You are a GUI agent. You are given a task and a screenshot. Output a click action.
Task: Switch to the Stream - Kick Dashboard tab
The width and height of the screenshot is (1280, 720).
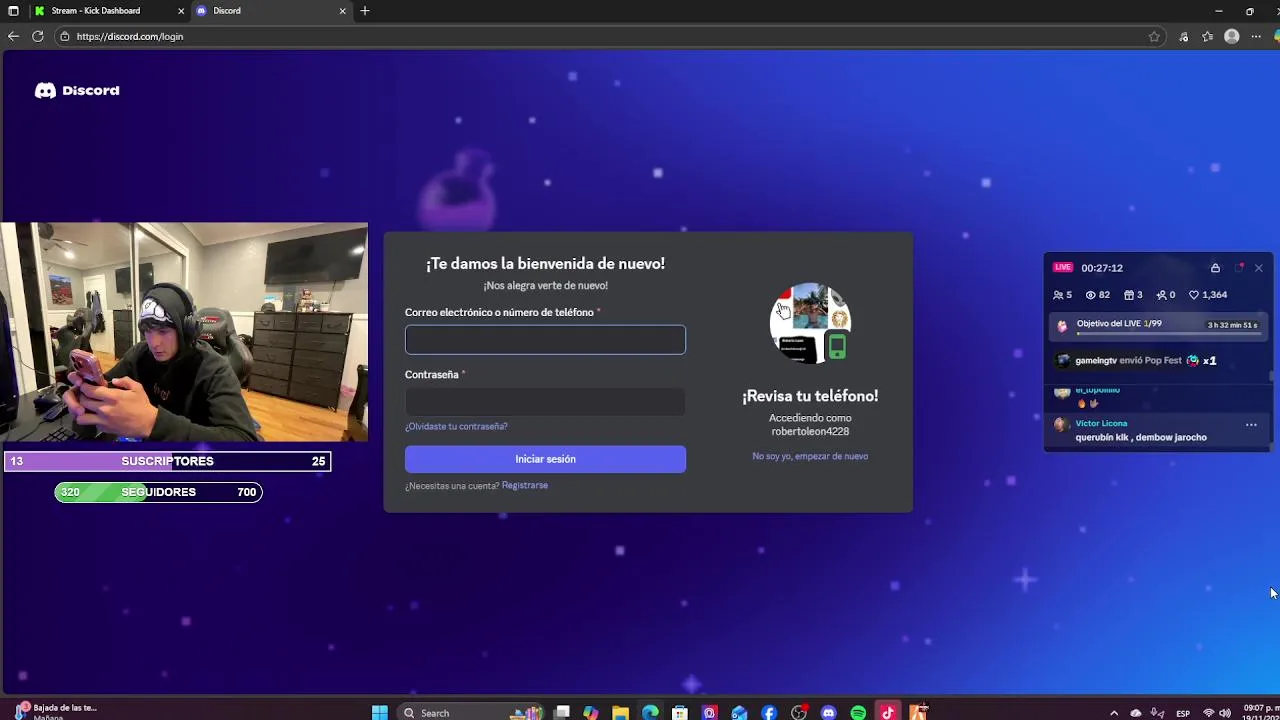tap(107, 11)
